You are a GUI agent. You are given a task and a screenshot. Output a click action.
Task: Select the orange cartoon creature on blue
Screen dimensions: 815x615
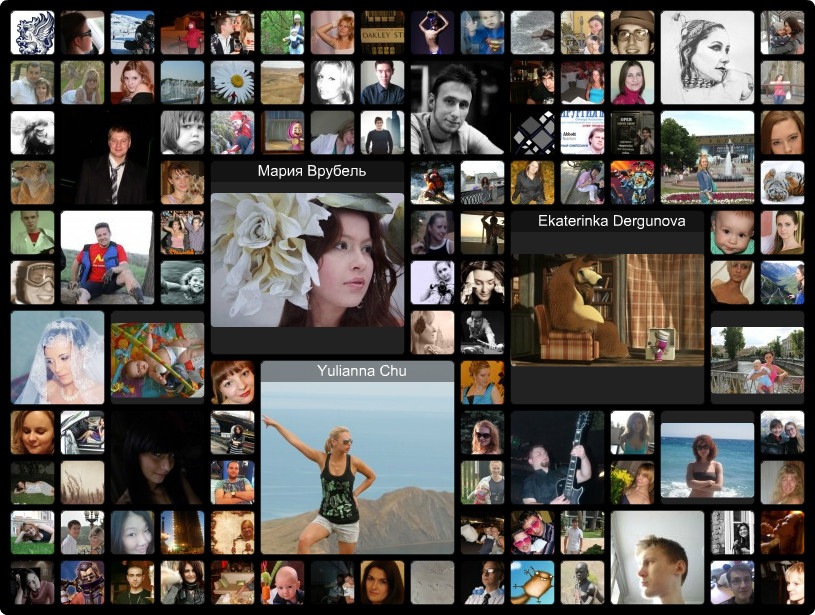tap(532, 582)
